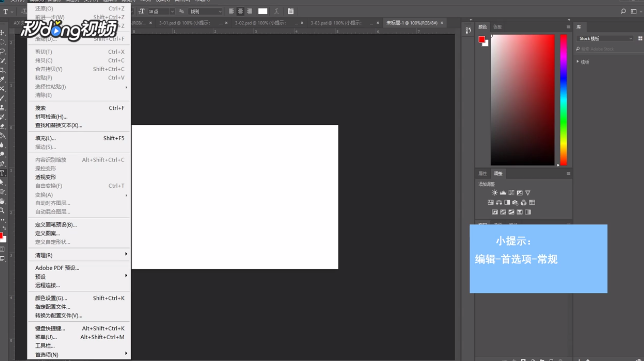Left-align text in the options bar
This screenshot has width=644, height=361.
point(231,11)
